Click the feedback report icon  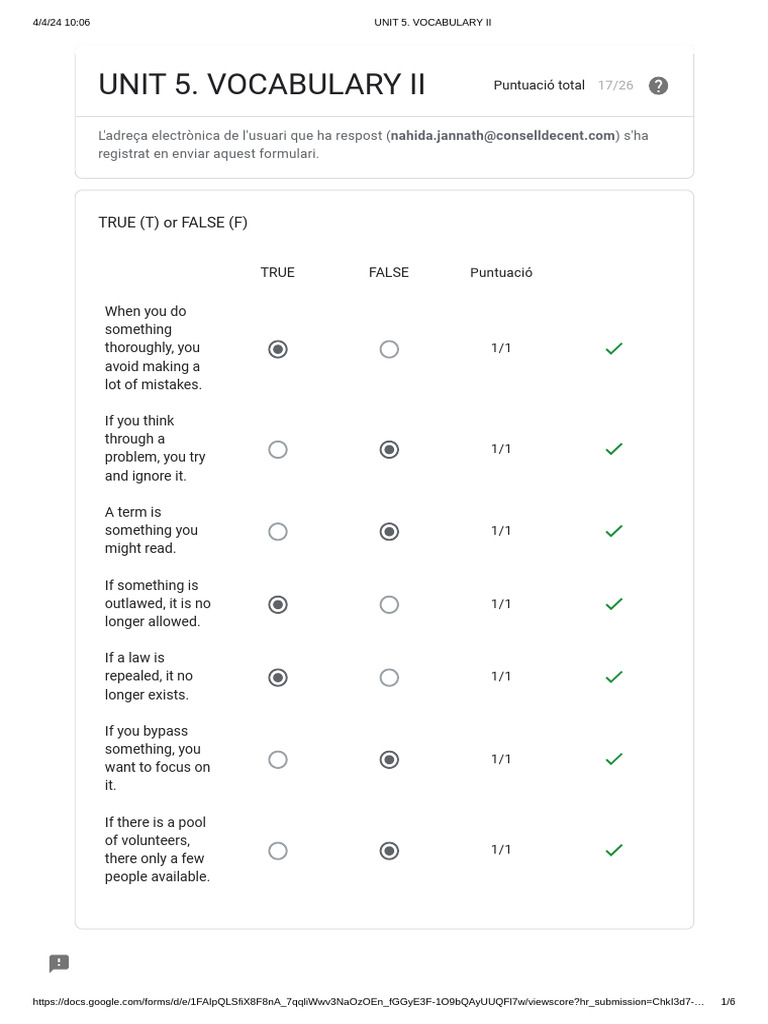[59, 963]
